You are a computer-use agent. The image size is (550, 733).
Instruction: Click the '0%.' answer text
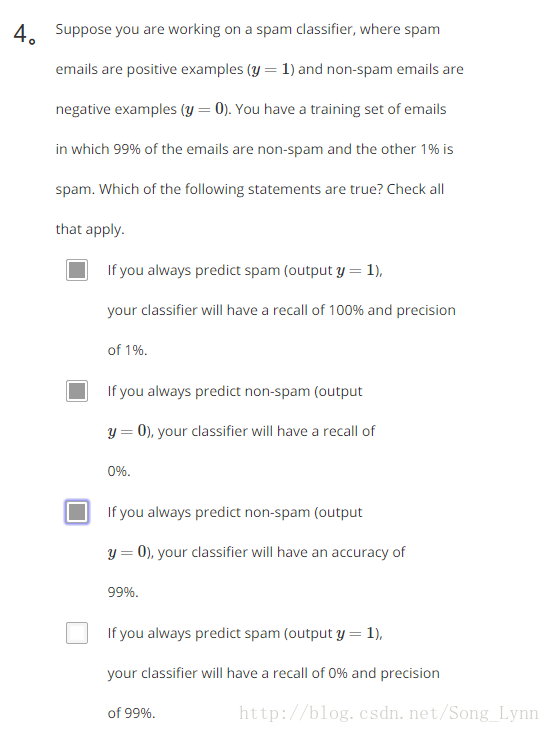(x=119, y=471)
